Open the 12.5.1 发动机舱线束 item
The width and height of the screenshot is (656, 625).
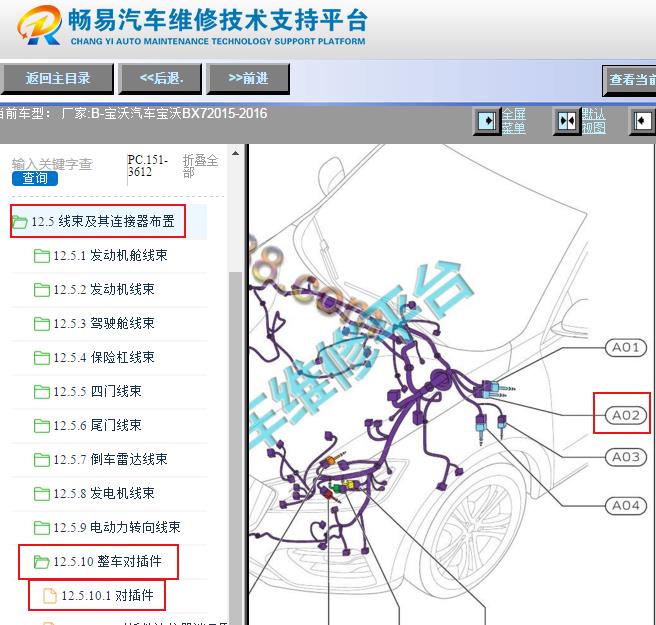pos(110,255)
